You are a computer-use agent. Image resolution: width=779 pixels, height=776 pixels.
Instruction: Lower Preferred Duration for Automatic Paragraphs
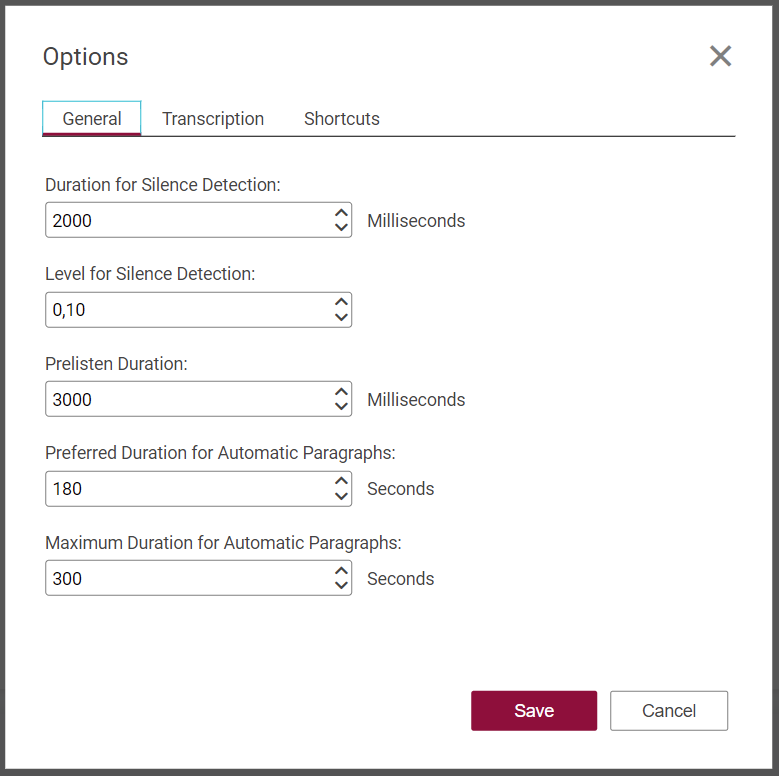[x=341, y=497]
